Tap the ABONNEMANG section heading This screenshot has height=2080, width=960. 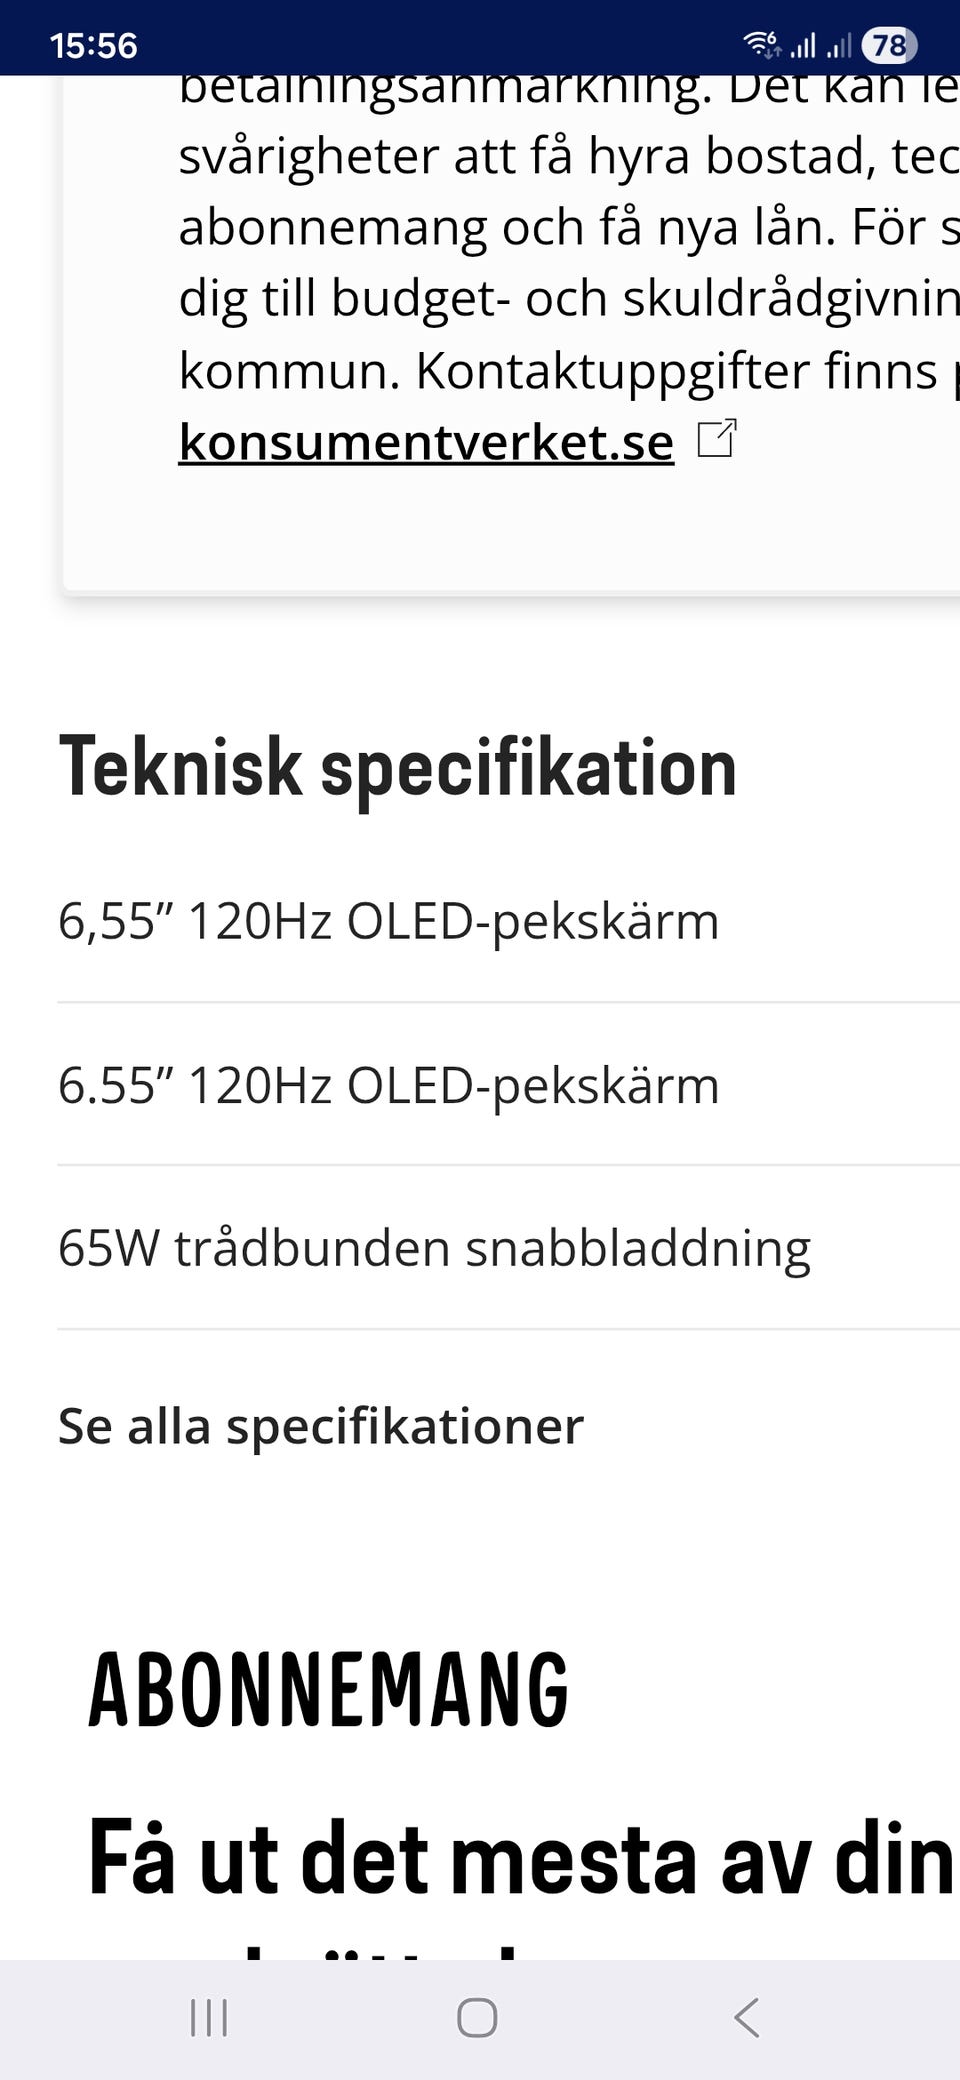[x=328, y=1691]
